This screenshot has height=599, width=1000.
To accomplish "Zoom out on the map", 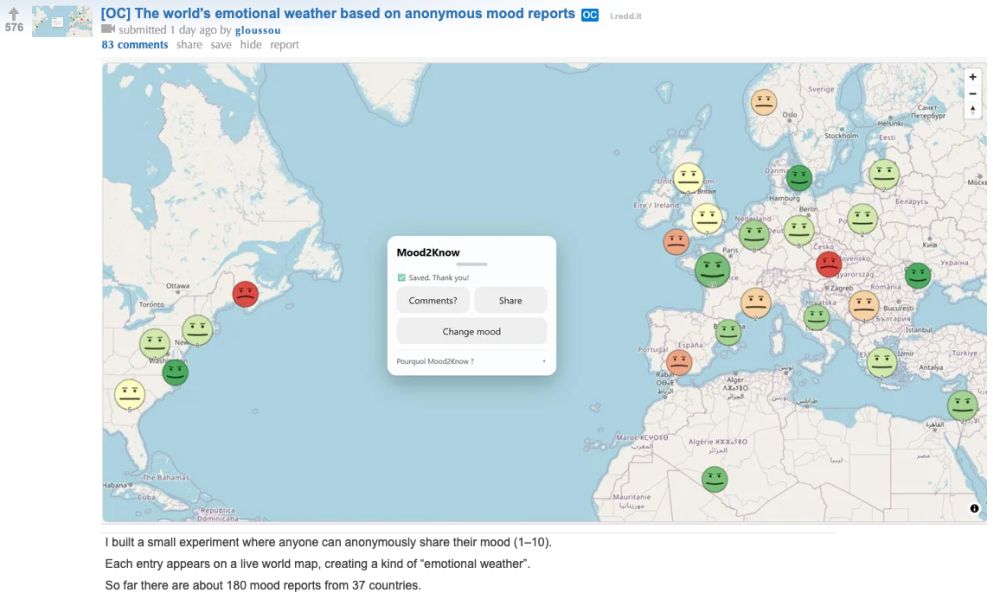I will pyautogui.click(x=973, y=94).
